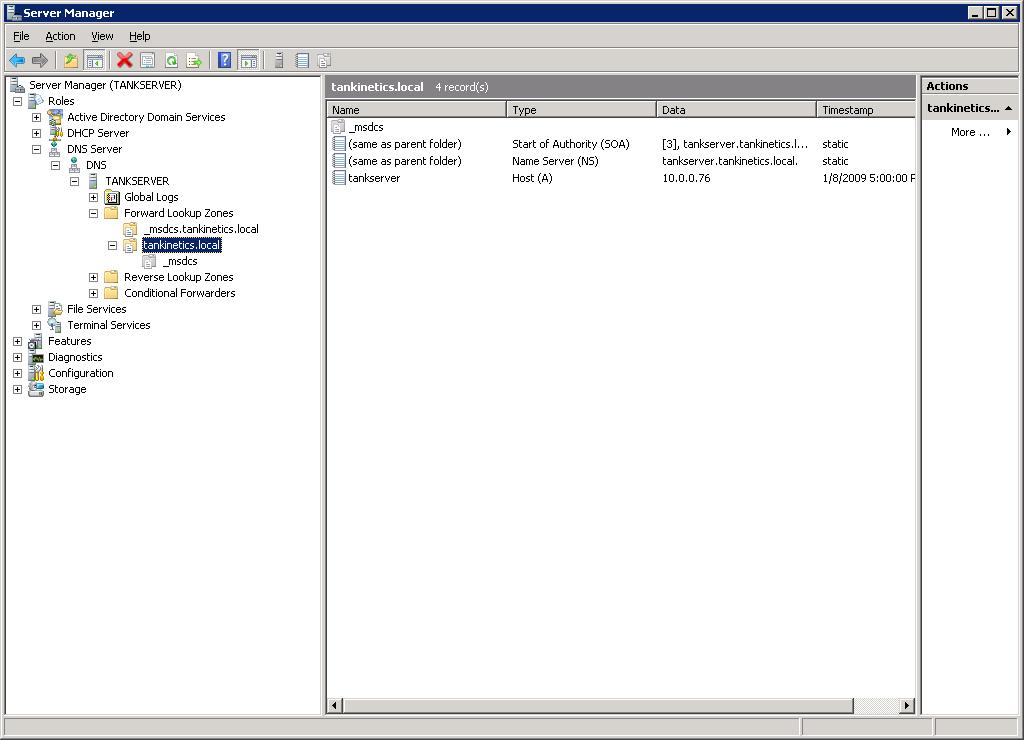
Task: Expand the Storage node
Action: click(x=18, y=389)
